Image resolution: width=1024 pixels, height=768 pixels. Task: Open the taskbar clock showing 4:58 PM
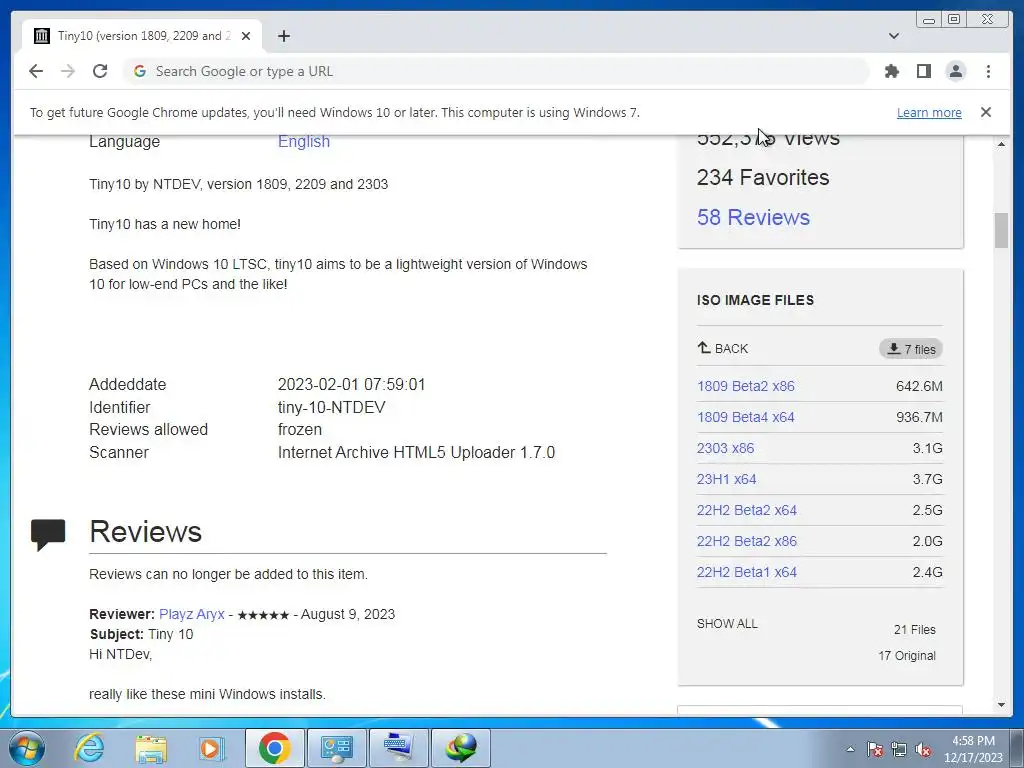point(972,749)
